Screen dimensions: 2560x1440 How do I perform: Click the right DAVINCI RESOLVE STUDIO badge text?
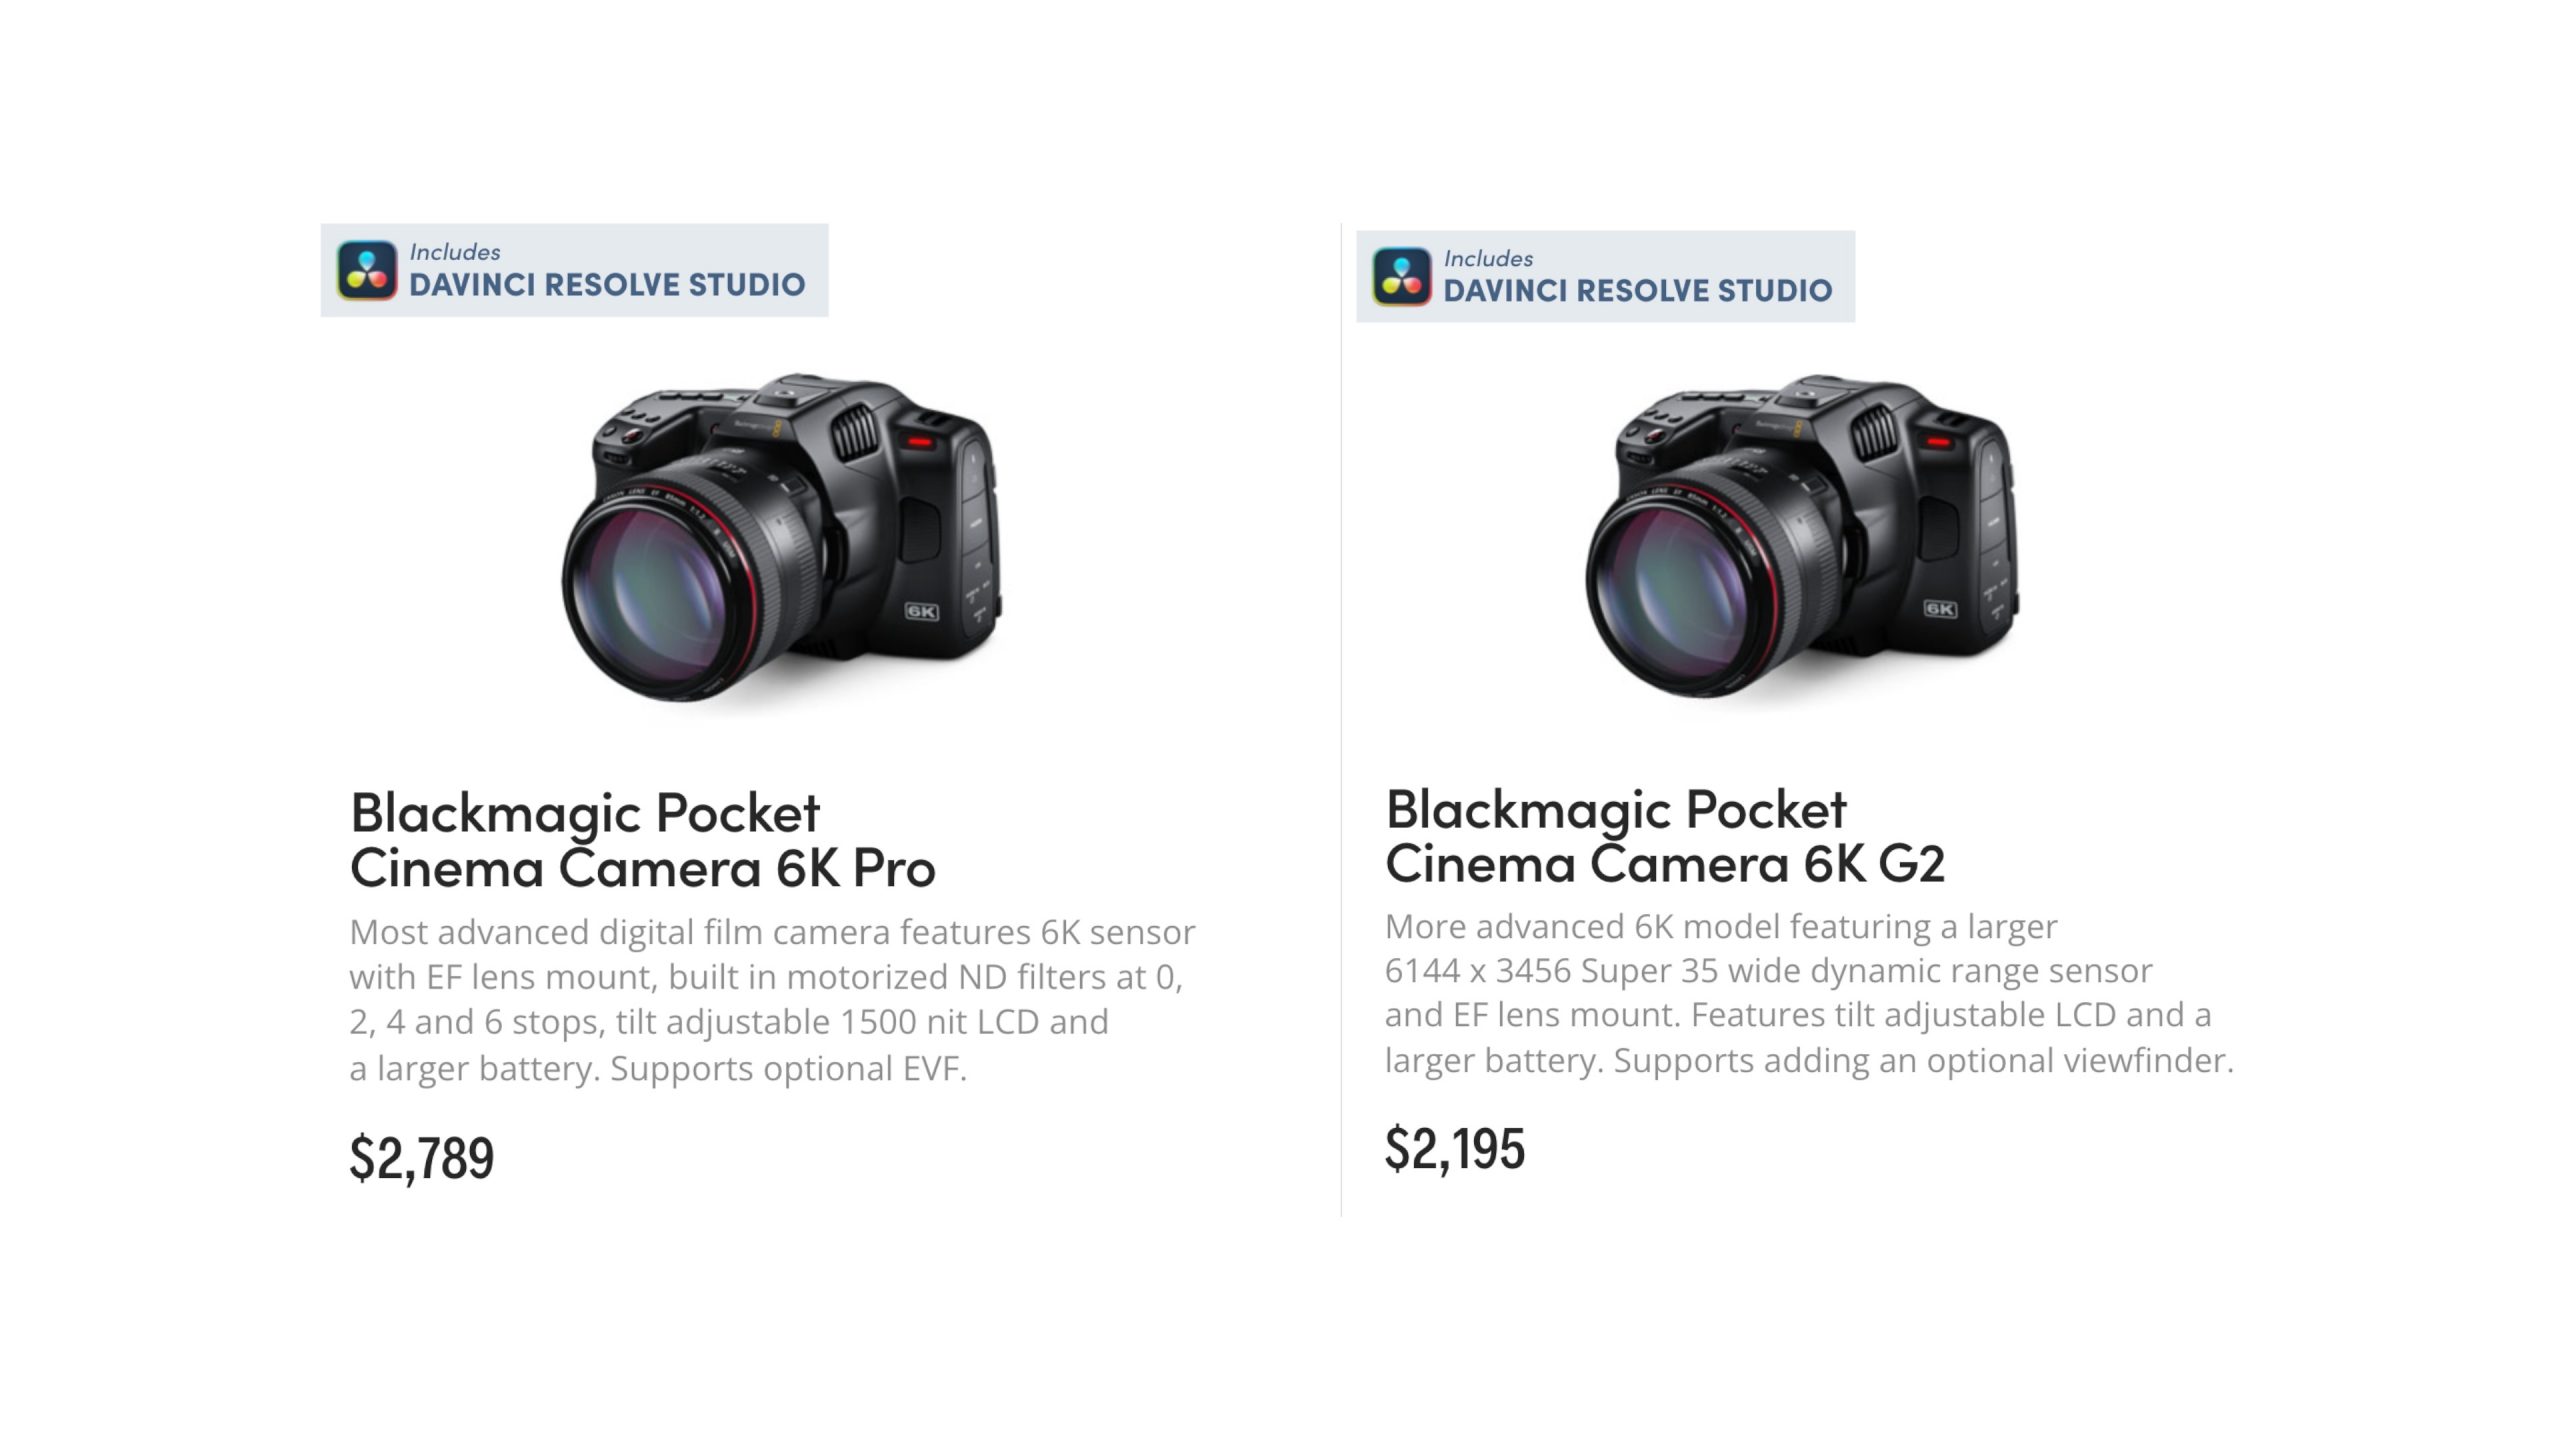[x=1637, y=291]
